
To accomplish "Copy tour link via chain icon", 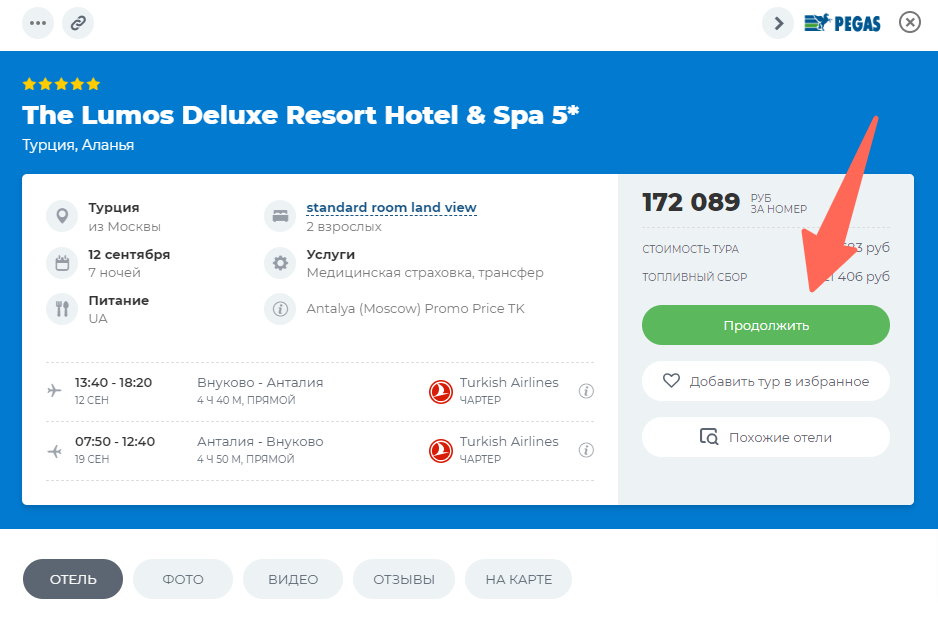I will pos(78,22).
